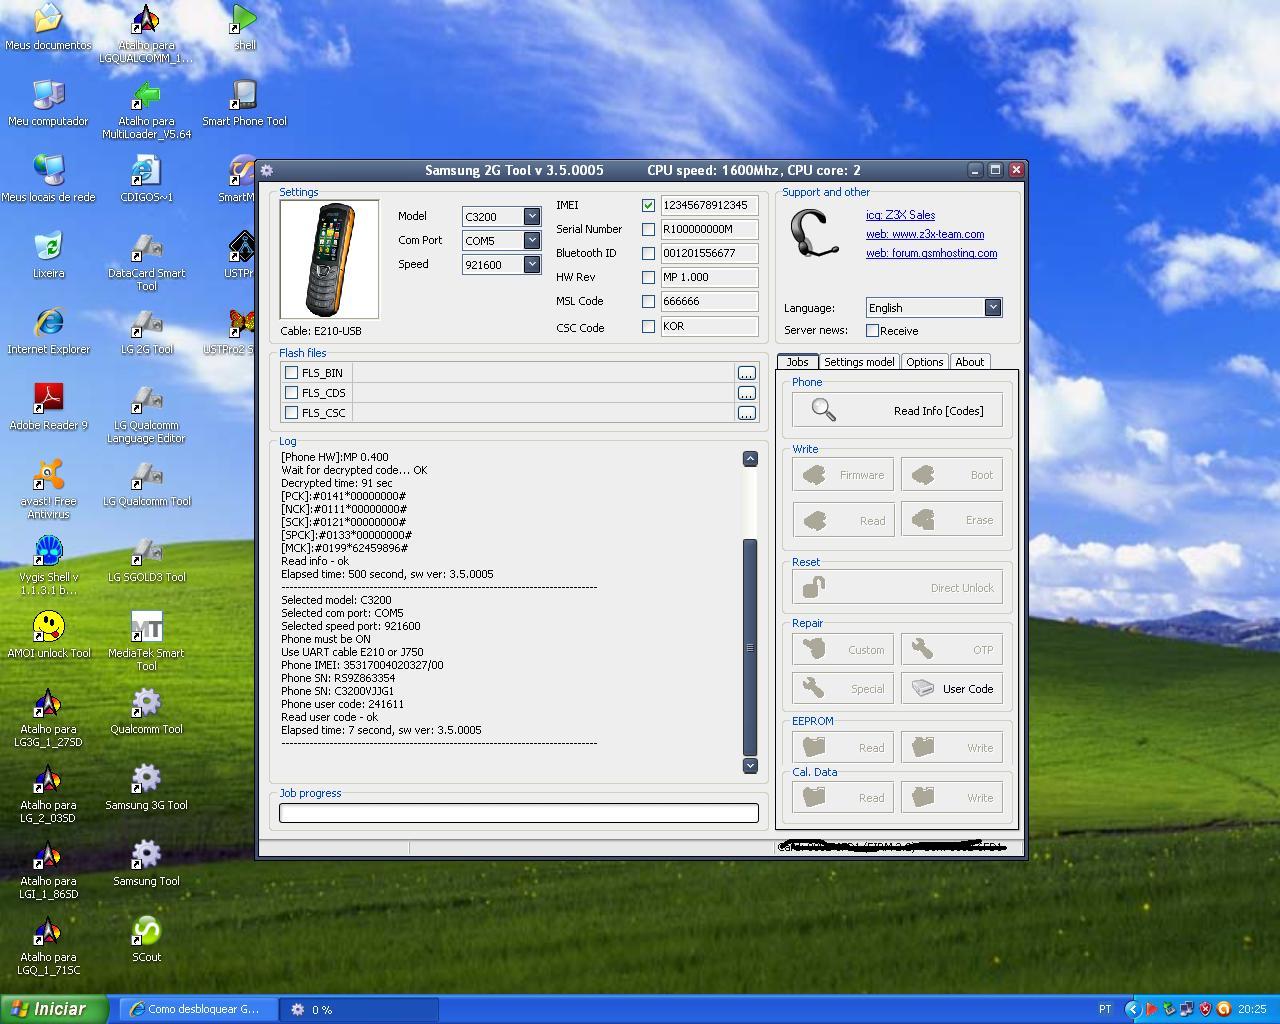Screen dimensions: 1280x1024
Task: Open the About tab
Action: 969,362
